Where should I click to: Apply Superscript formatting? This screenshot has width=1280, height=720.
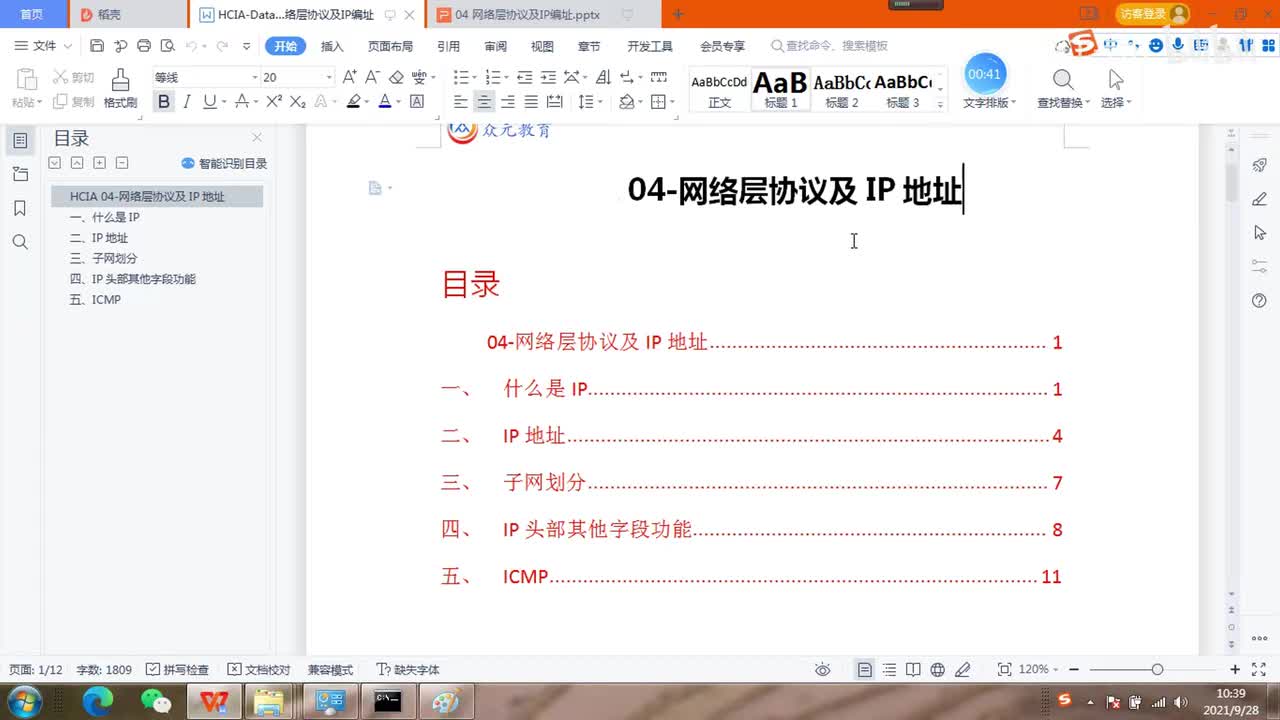click(x=274, y=102)
